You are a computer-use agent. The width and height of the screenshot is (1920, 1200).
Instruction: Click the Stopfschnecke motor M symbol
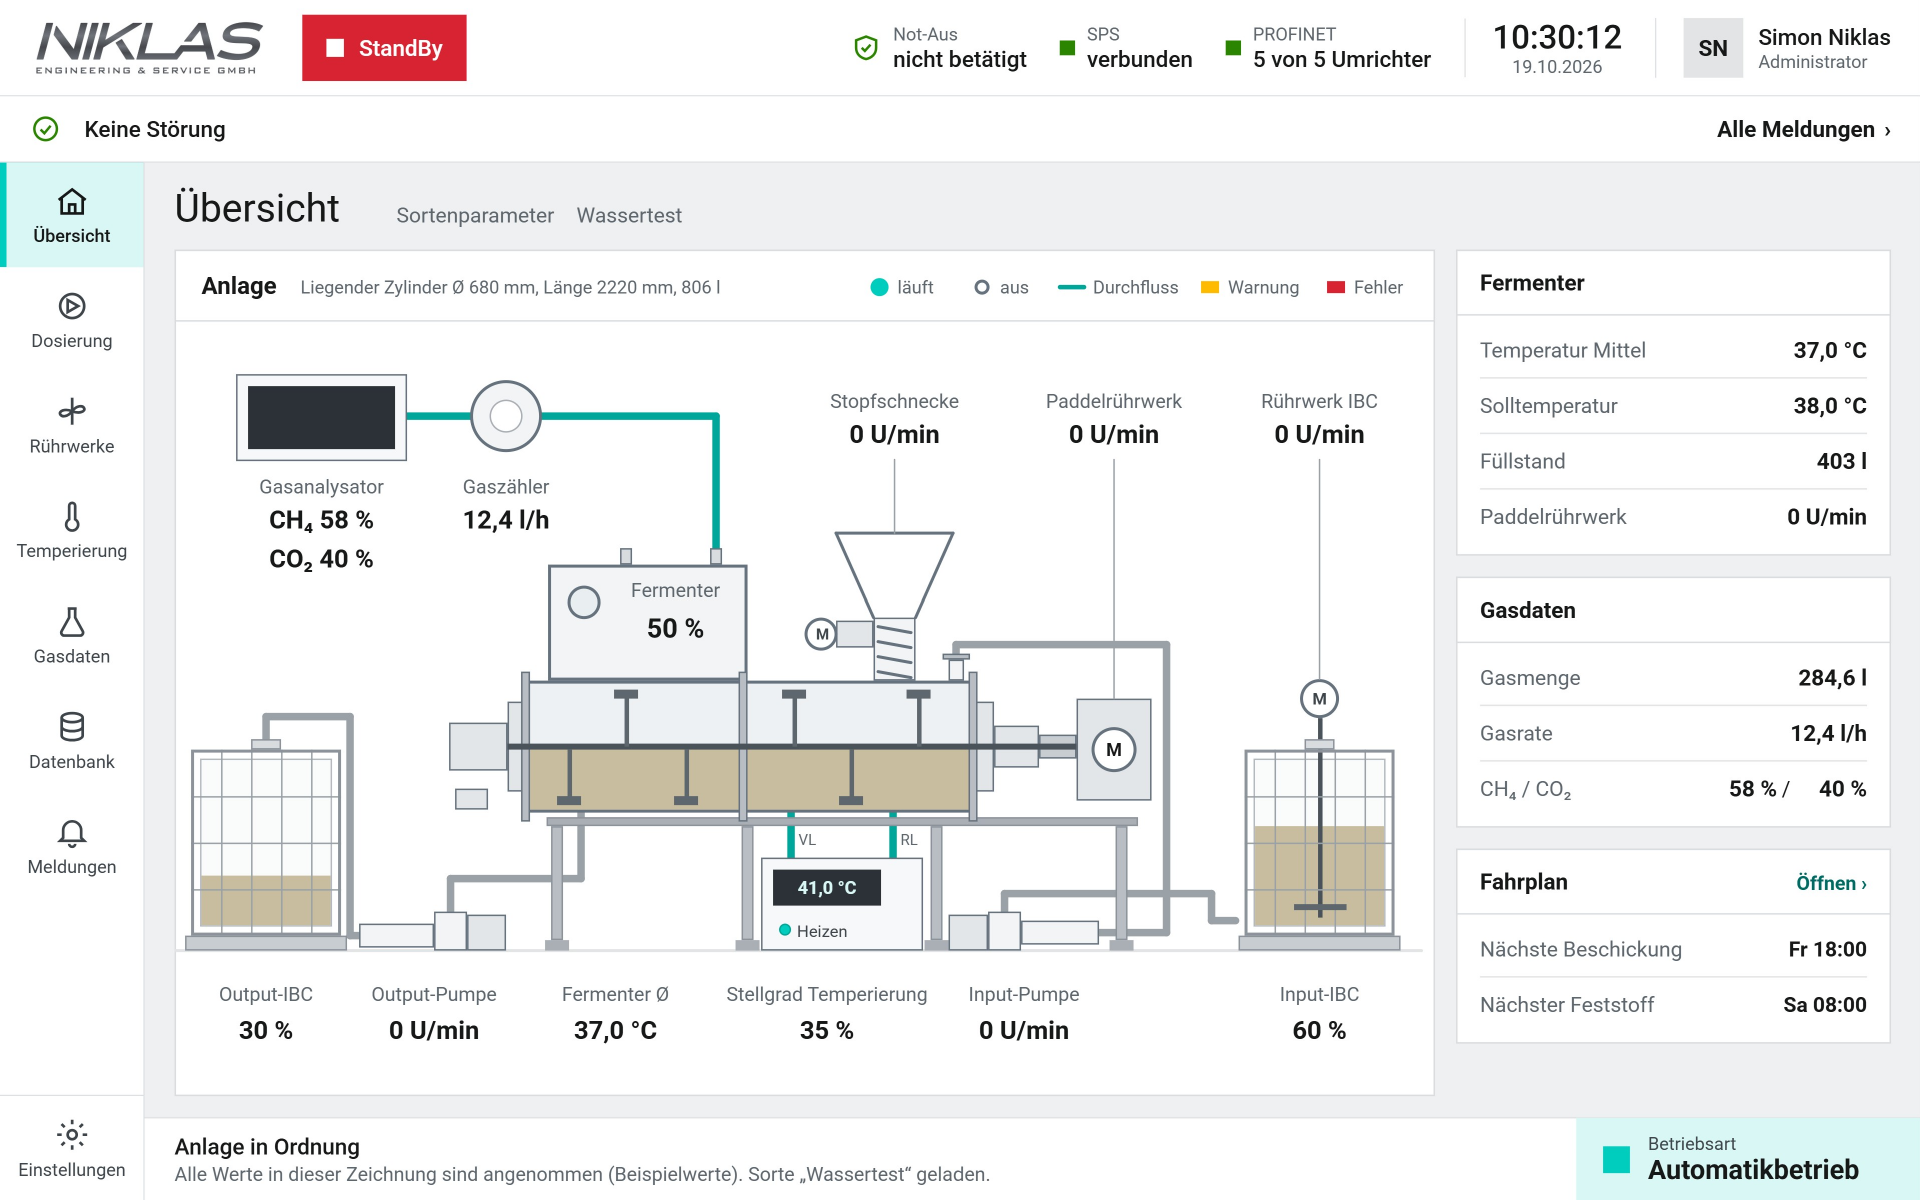point(822,634)
